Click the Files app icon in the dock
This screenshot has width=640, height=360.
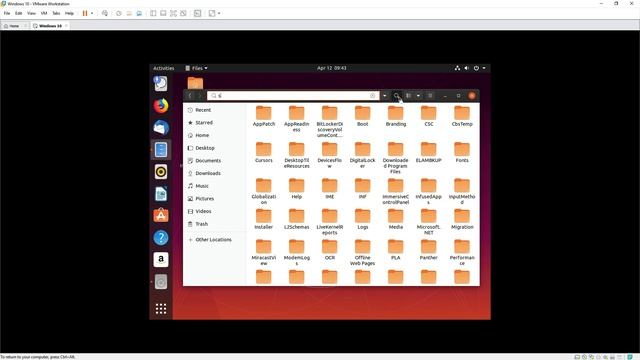point(161,149)
